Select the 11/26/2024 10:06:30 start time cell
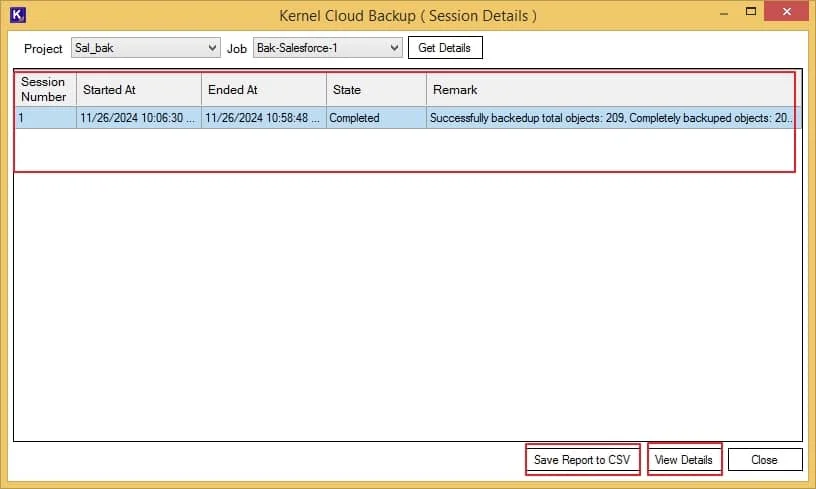The image size is (816, 489). point(139,118)
